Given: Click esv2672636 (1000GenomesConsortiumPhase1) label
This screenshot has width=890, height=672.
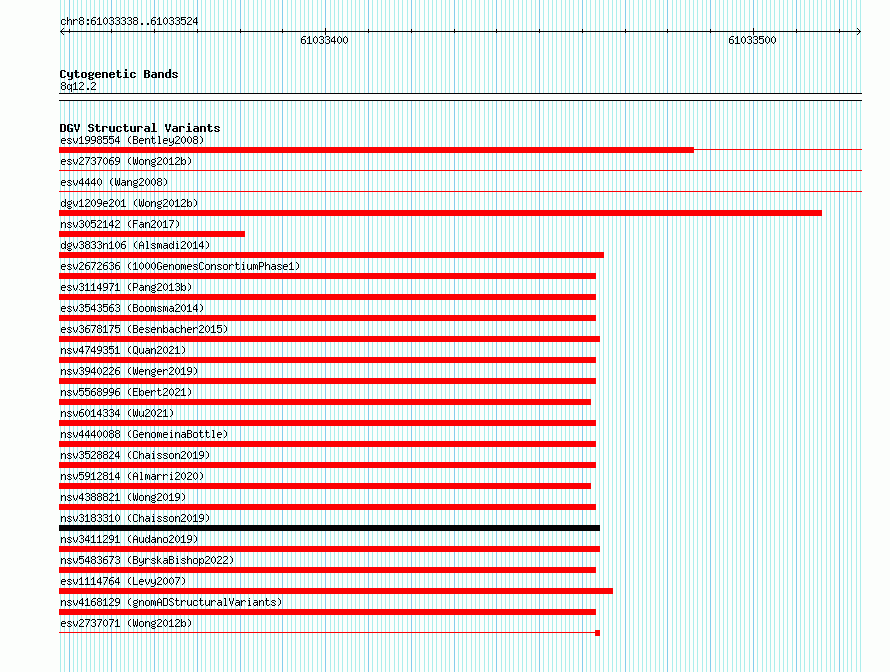Looking at the screenshot, I should pyautogui.click(x=180, y=266).
